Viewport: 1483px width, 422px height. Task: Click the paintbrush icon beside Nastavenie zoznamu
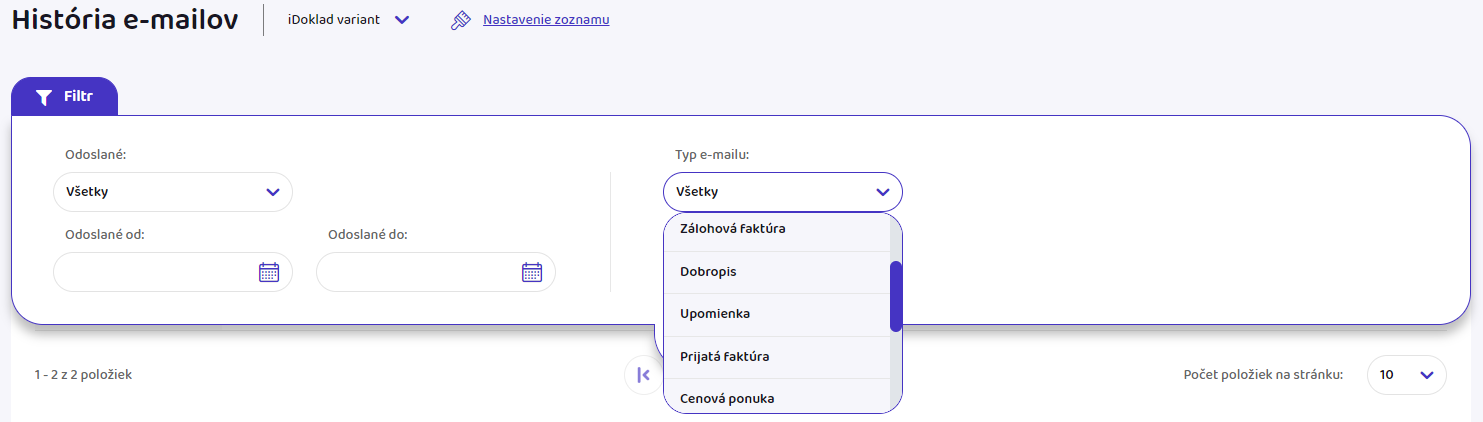(460, 20)
